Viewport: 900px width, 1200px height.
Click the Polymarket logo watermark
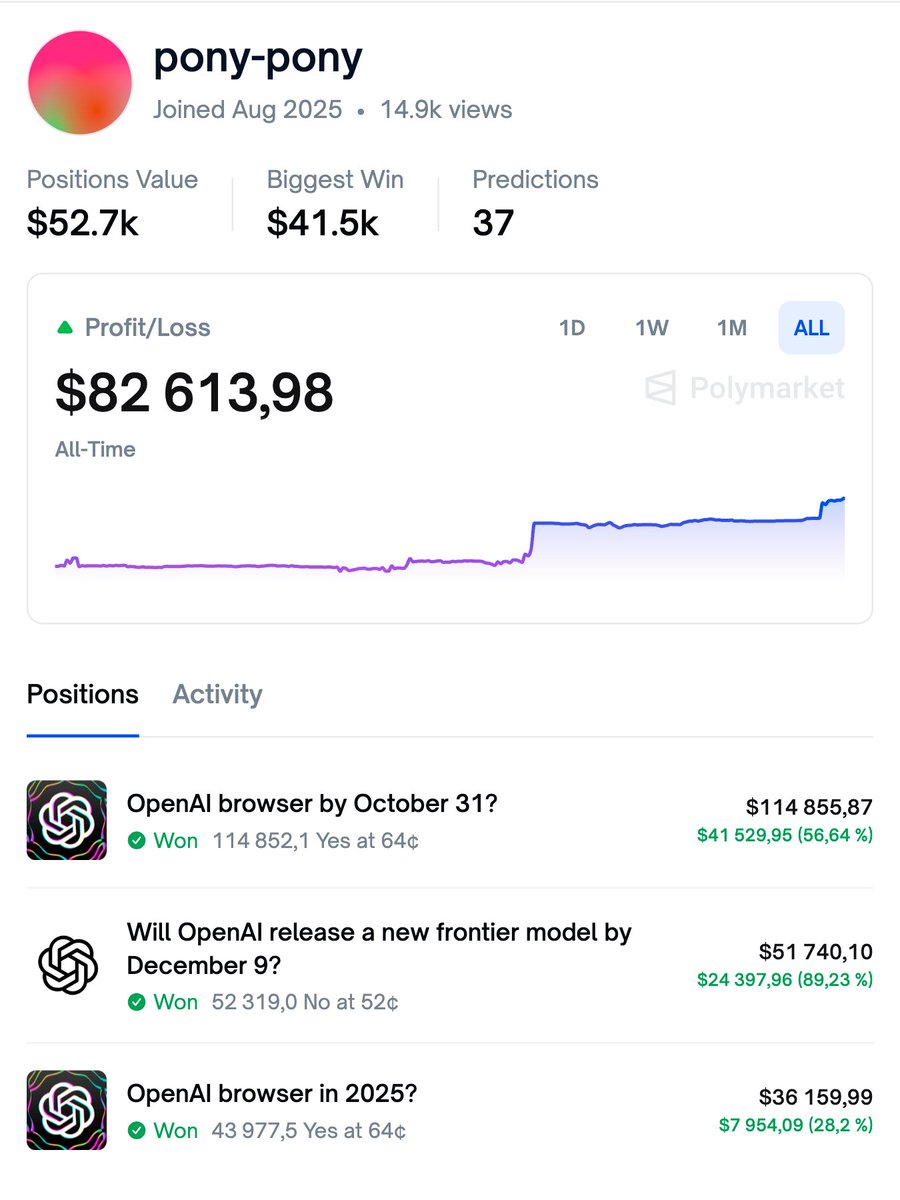pos(745,388)
